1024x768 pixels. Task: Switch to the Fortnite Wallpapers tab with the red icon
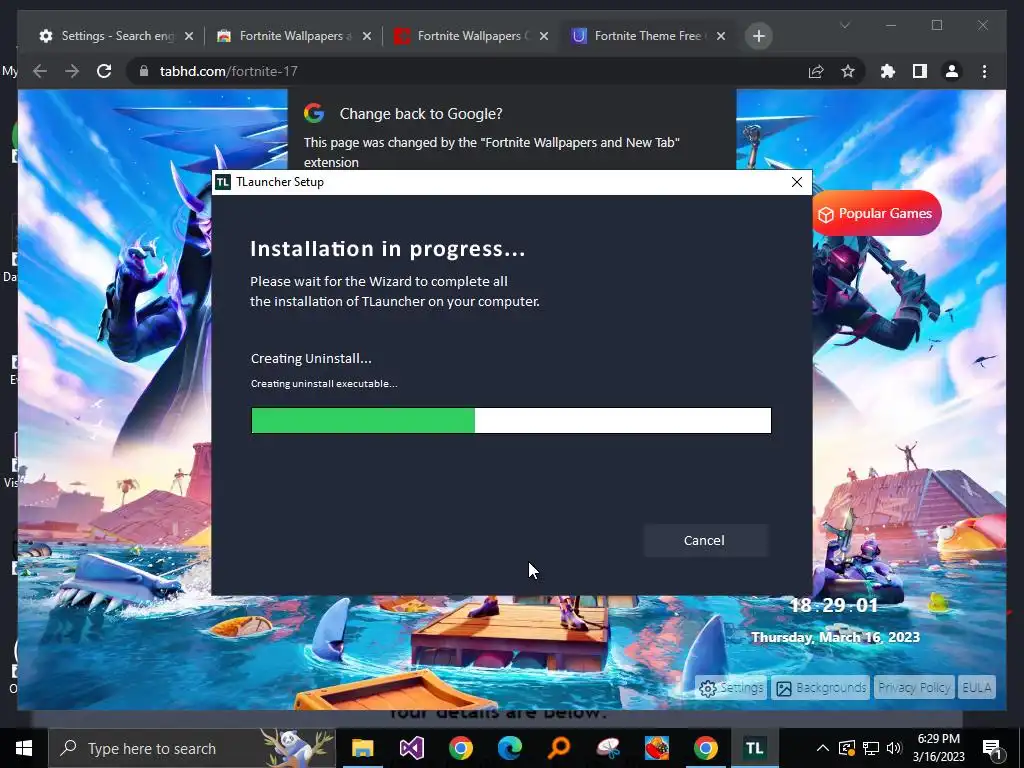[472, 36]
